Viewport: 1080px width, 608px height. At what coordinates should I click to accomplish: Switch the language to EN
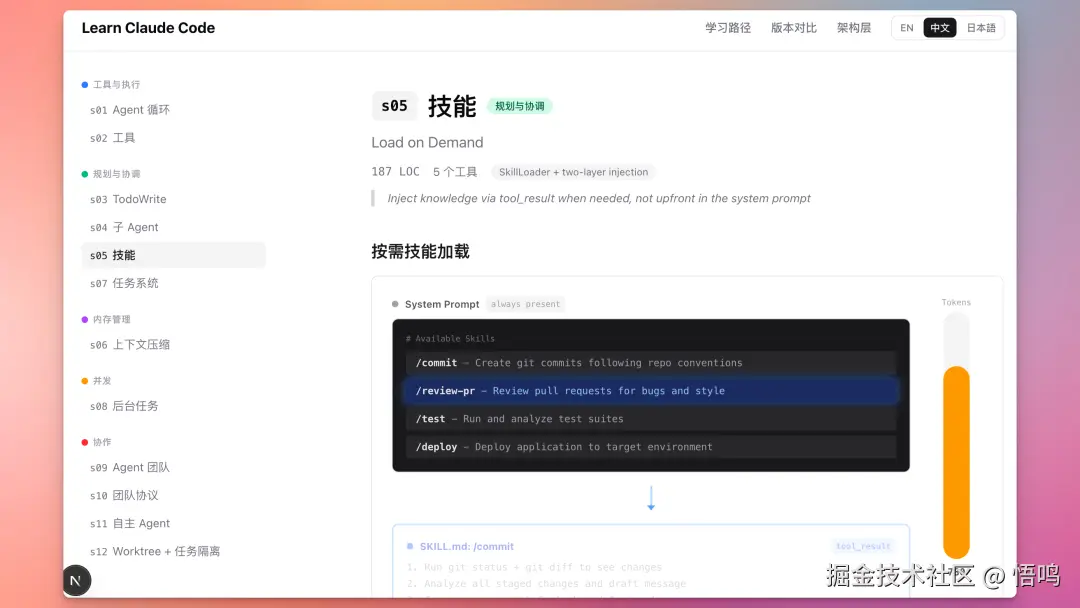click(x=906, y=27)
